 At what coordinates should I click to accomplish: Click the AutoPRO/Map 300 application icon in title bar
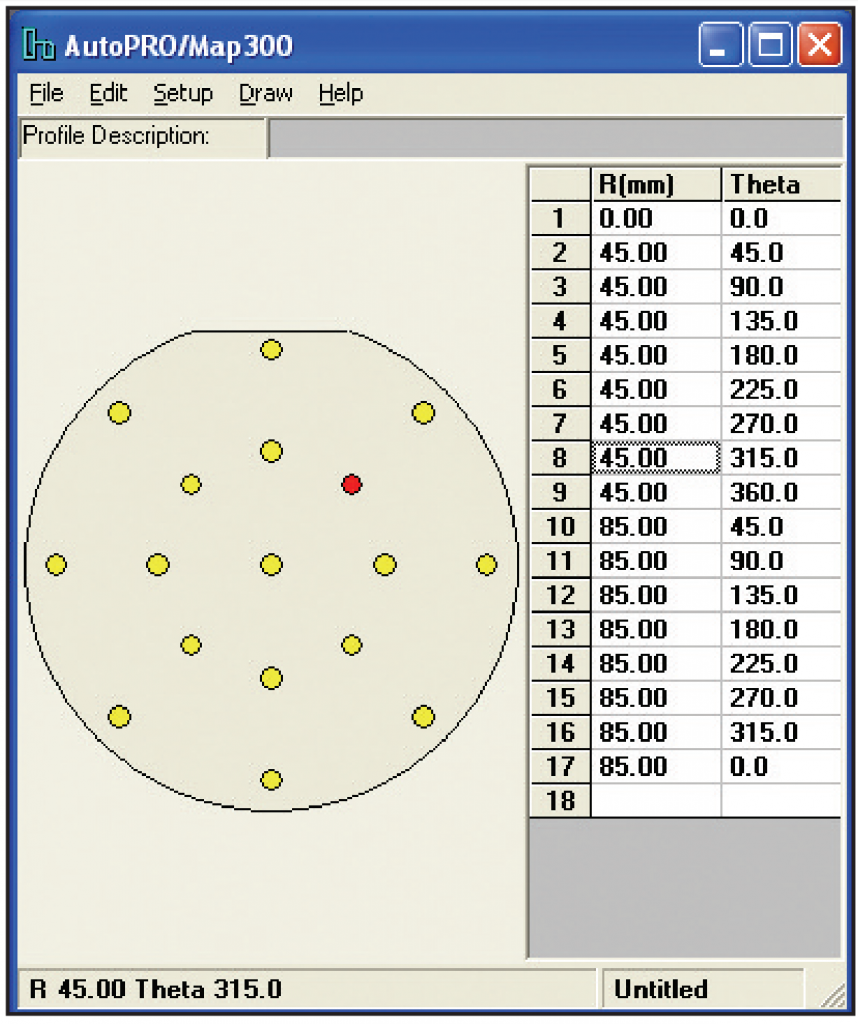(x=38, y=44)
